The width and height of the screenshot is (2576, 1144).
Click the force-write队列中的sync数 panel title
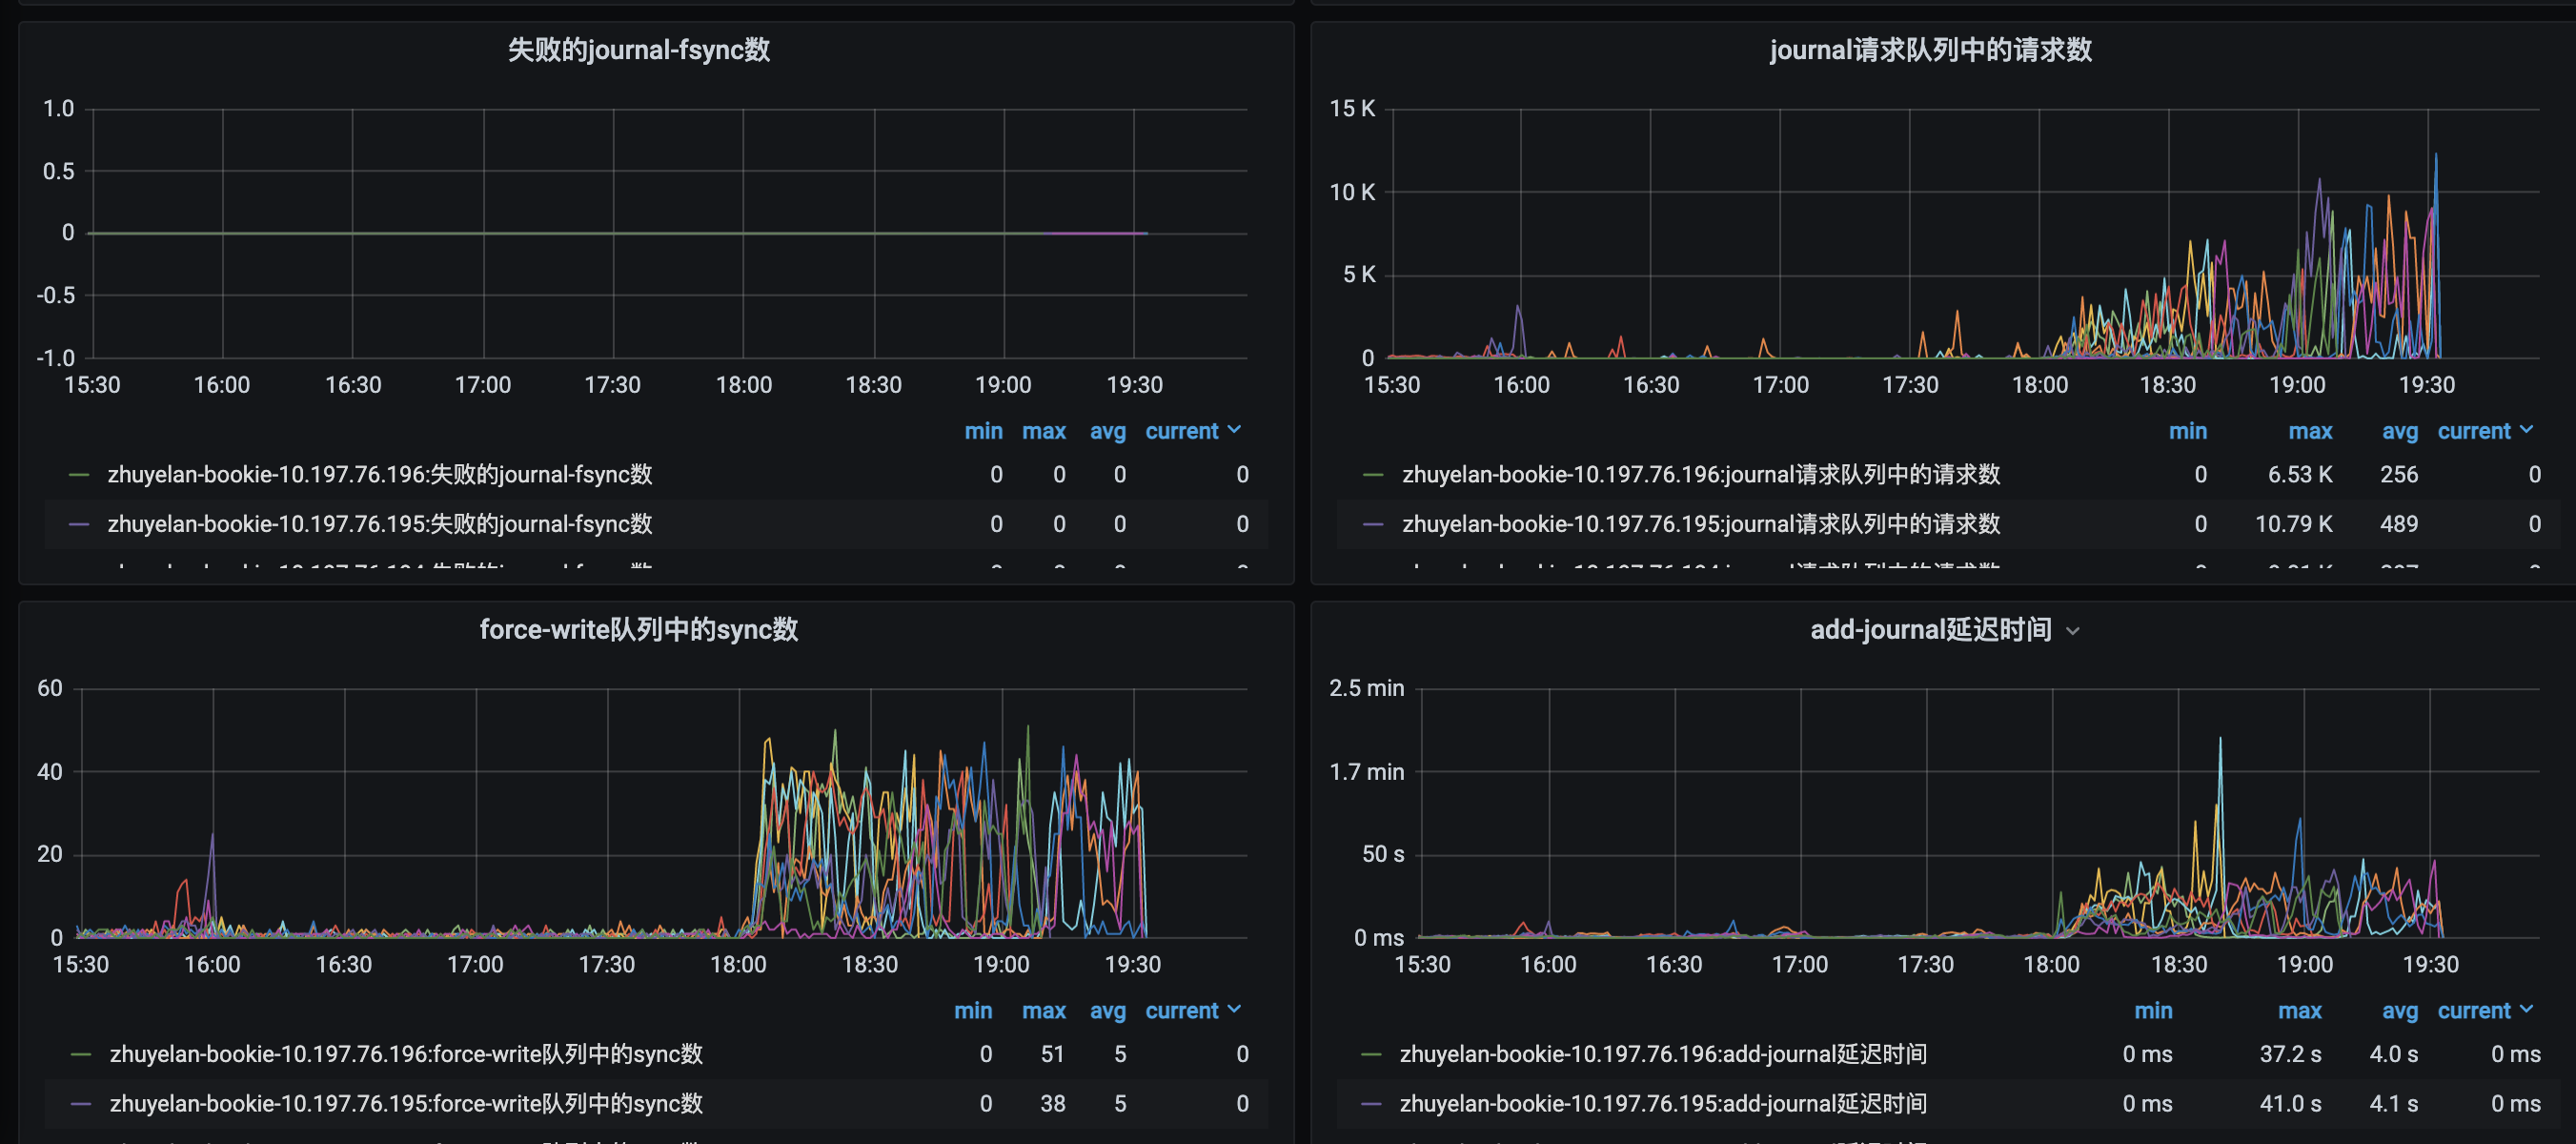(638, 630)
